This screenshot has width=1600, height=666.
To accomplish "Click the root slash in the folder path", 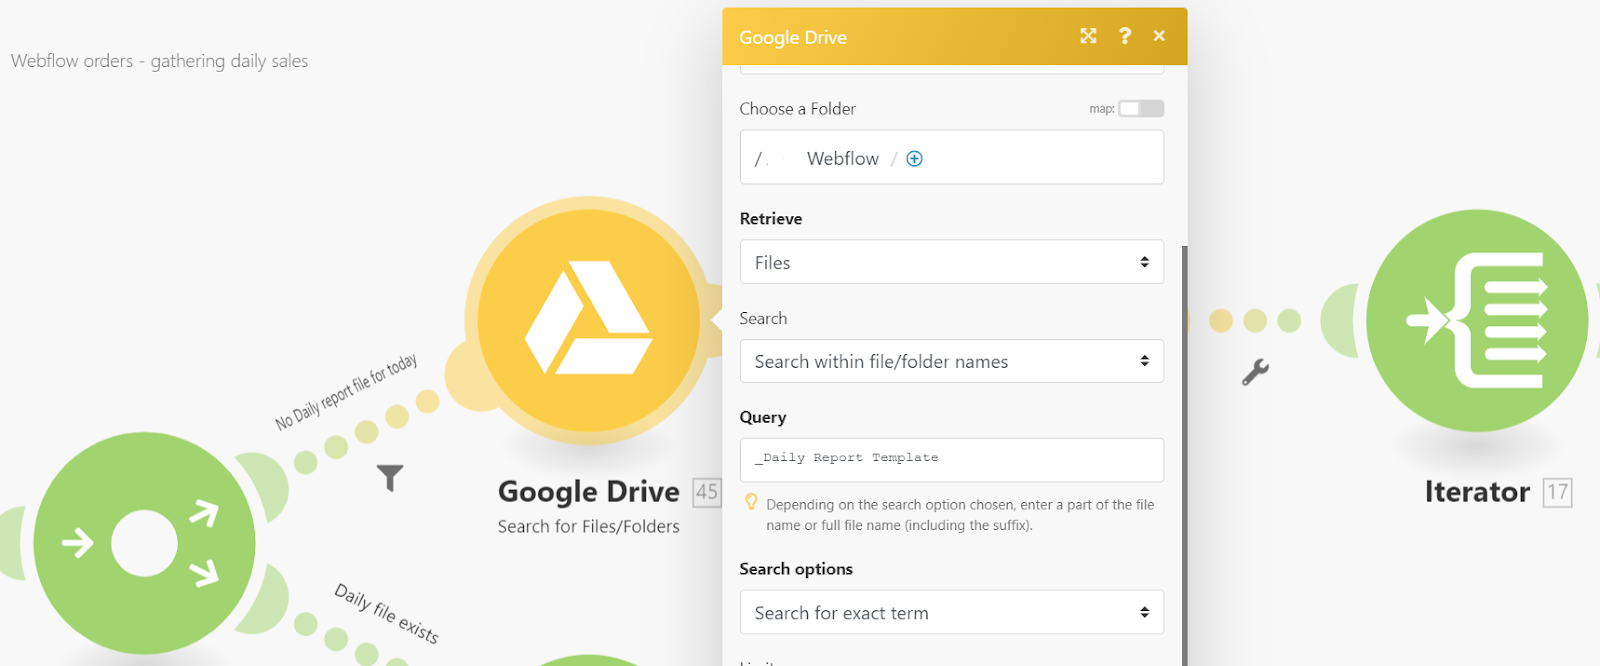I will click(758, 159).
